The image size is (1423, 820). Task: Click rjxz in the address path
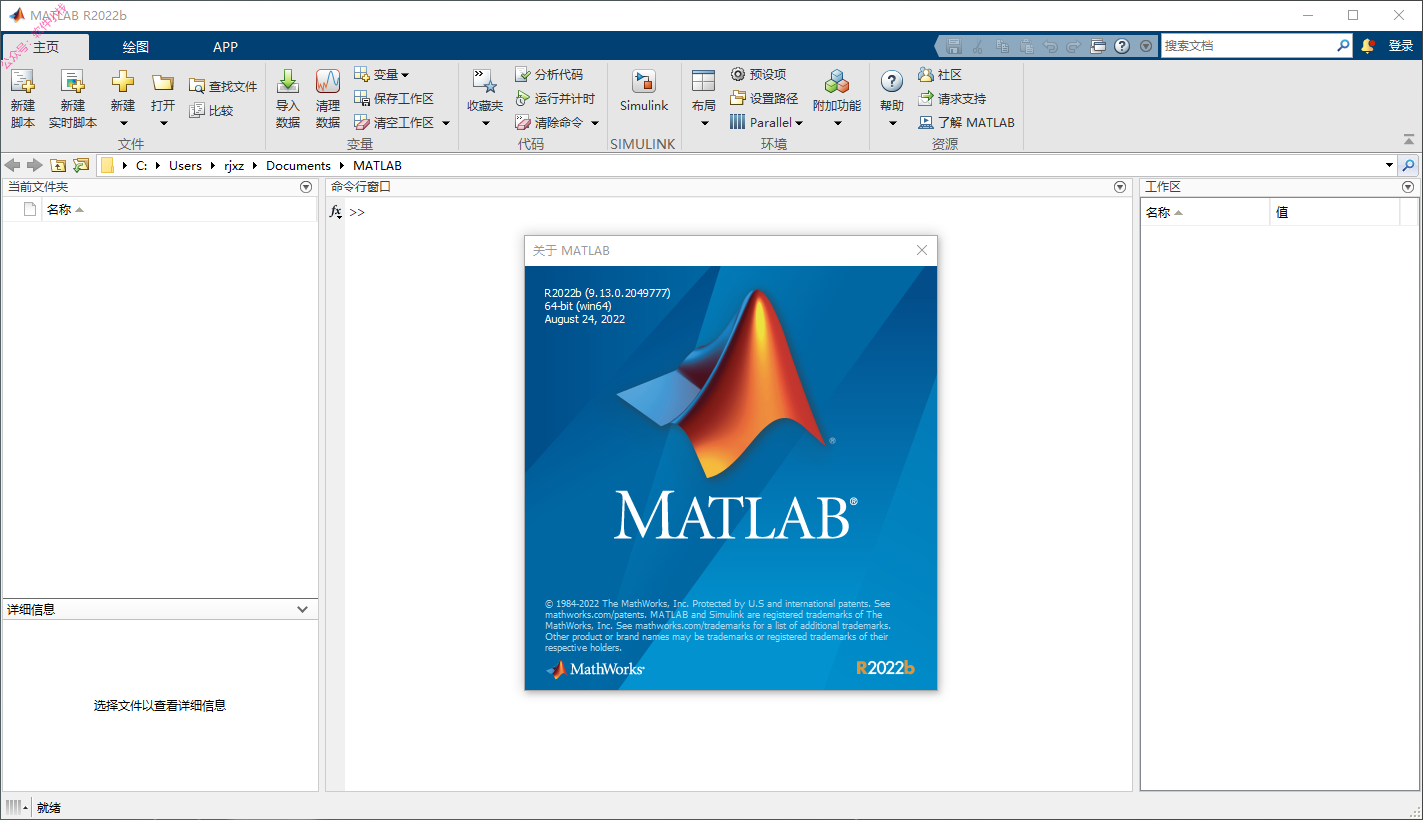tap(234, 166)
